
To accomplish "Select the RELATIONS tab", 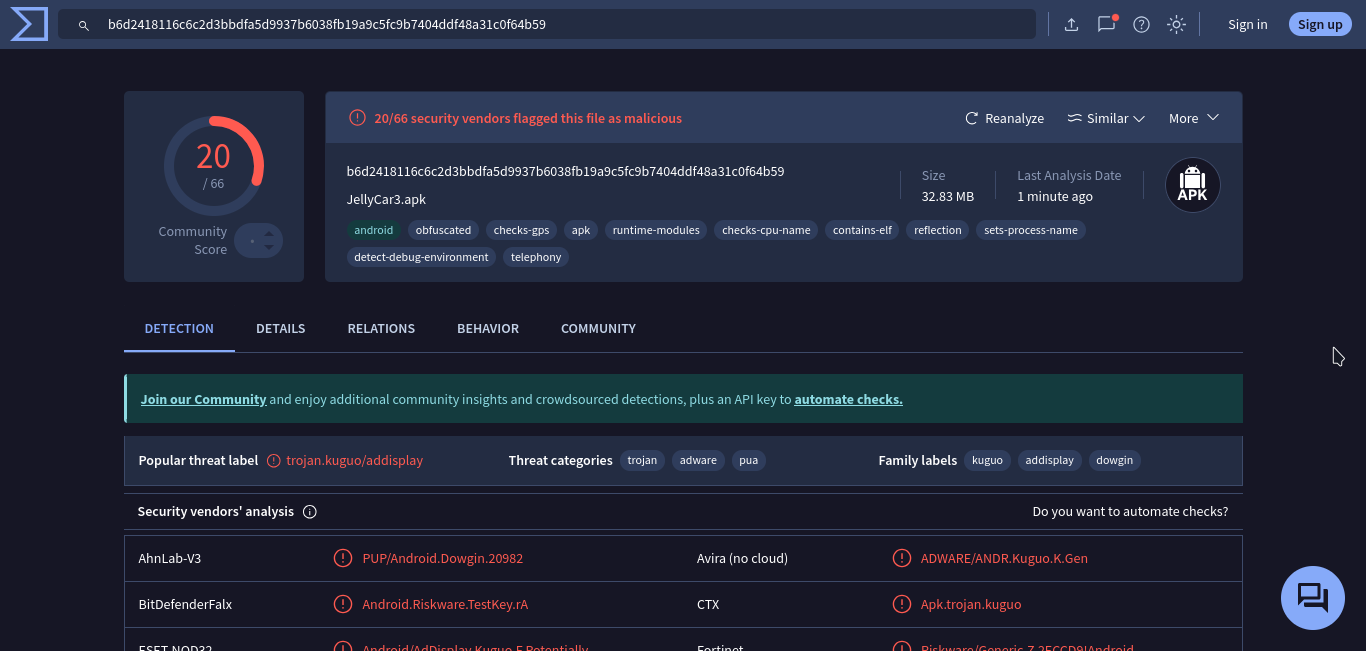I will [381, 328].
